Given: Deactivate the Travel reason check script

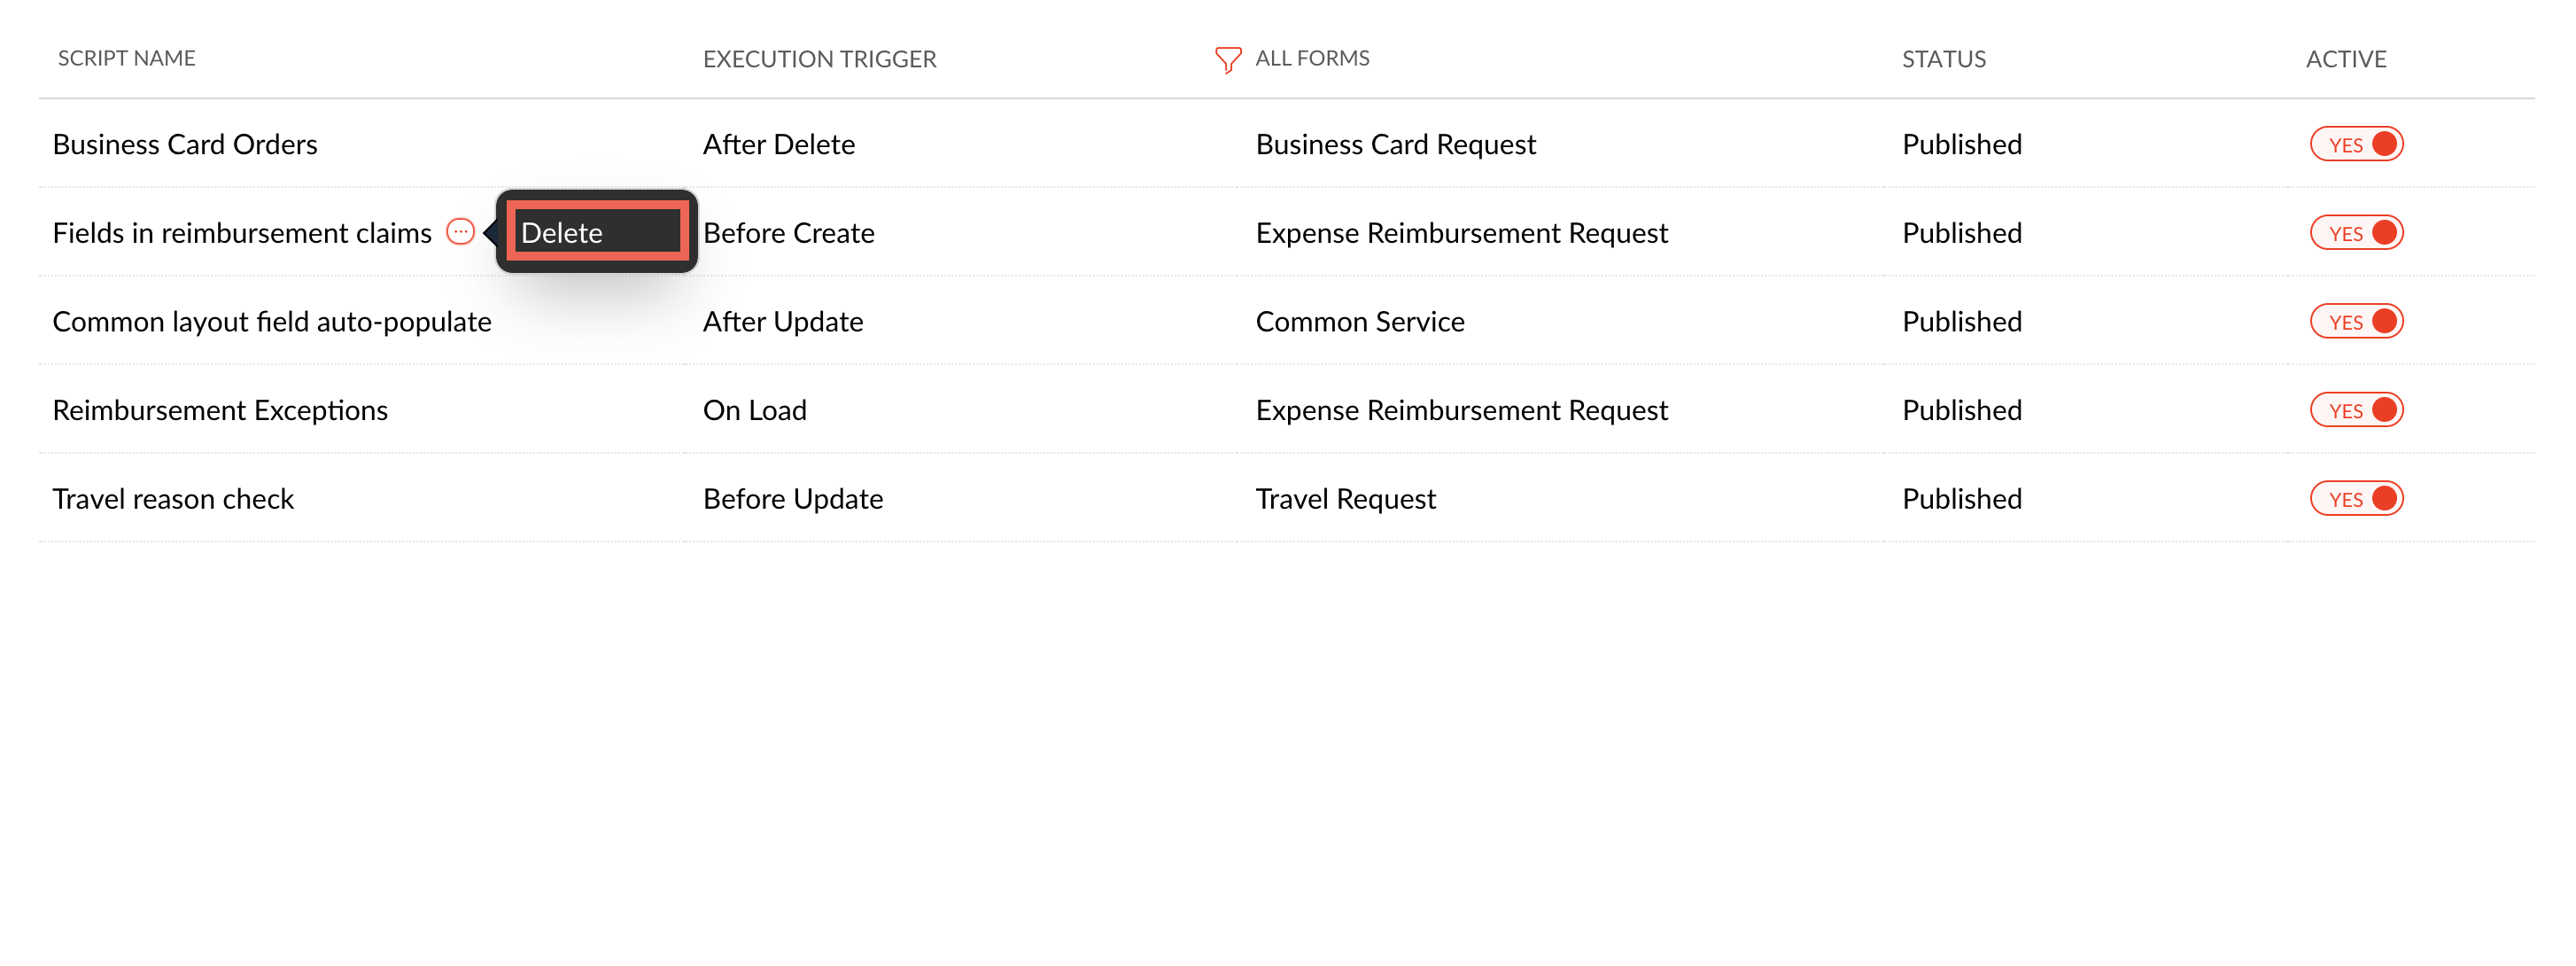Looking at the screenshot, I should 2355,499.
